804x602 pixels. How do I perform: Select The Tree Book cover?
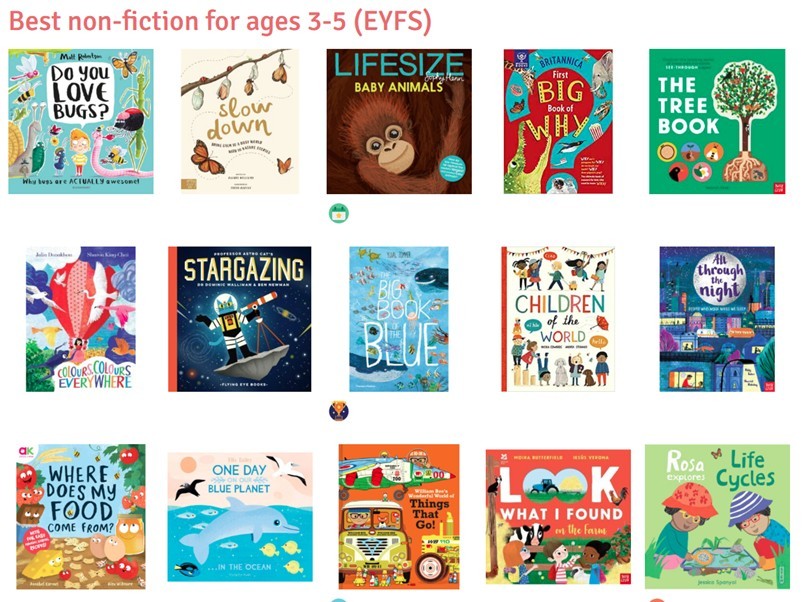(x=717, y=122)
